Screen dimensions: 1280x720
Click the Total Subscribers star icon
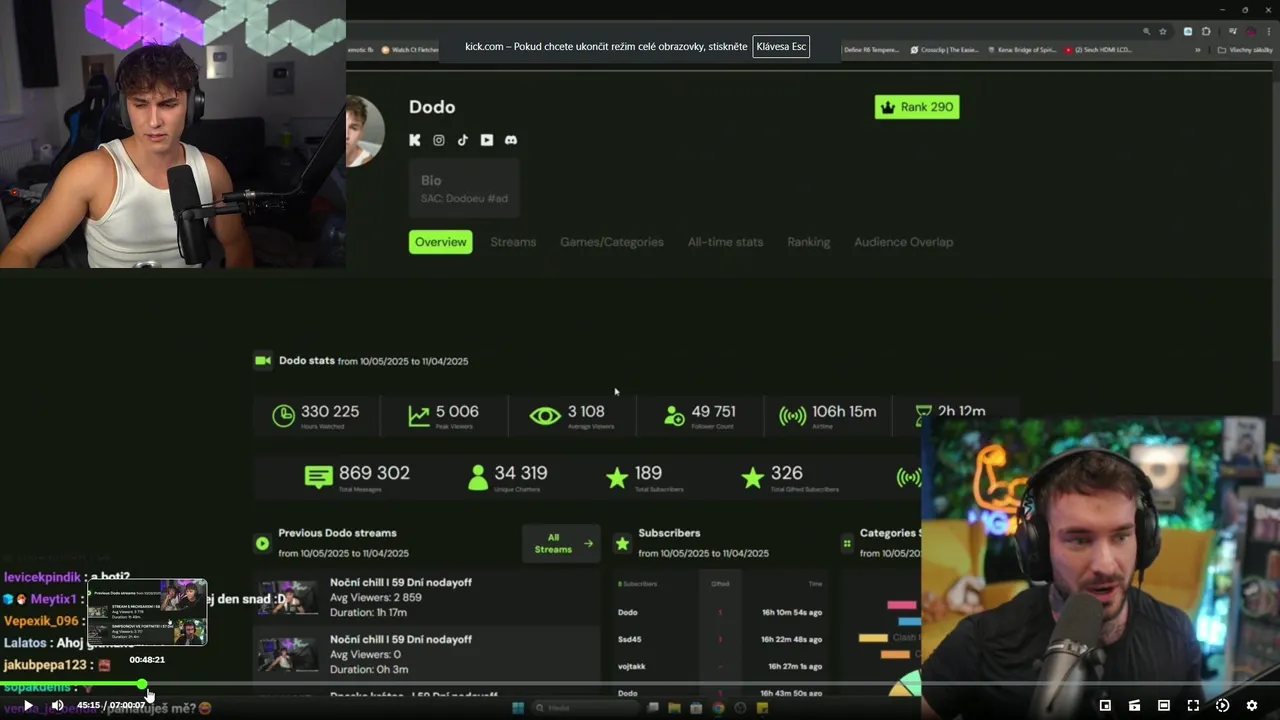click(617, 478)
